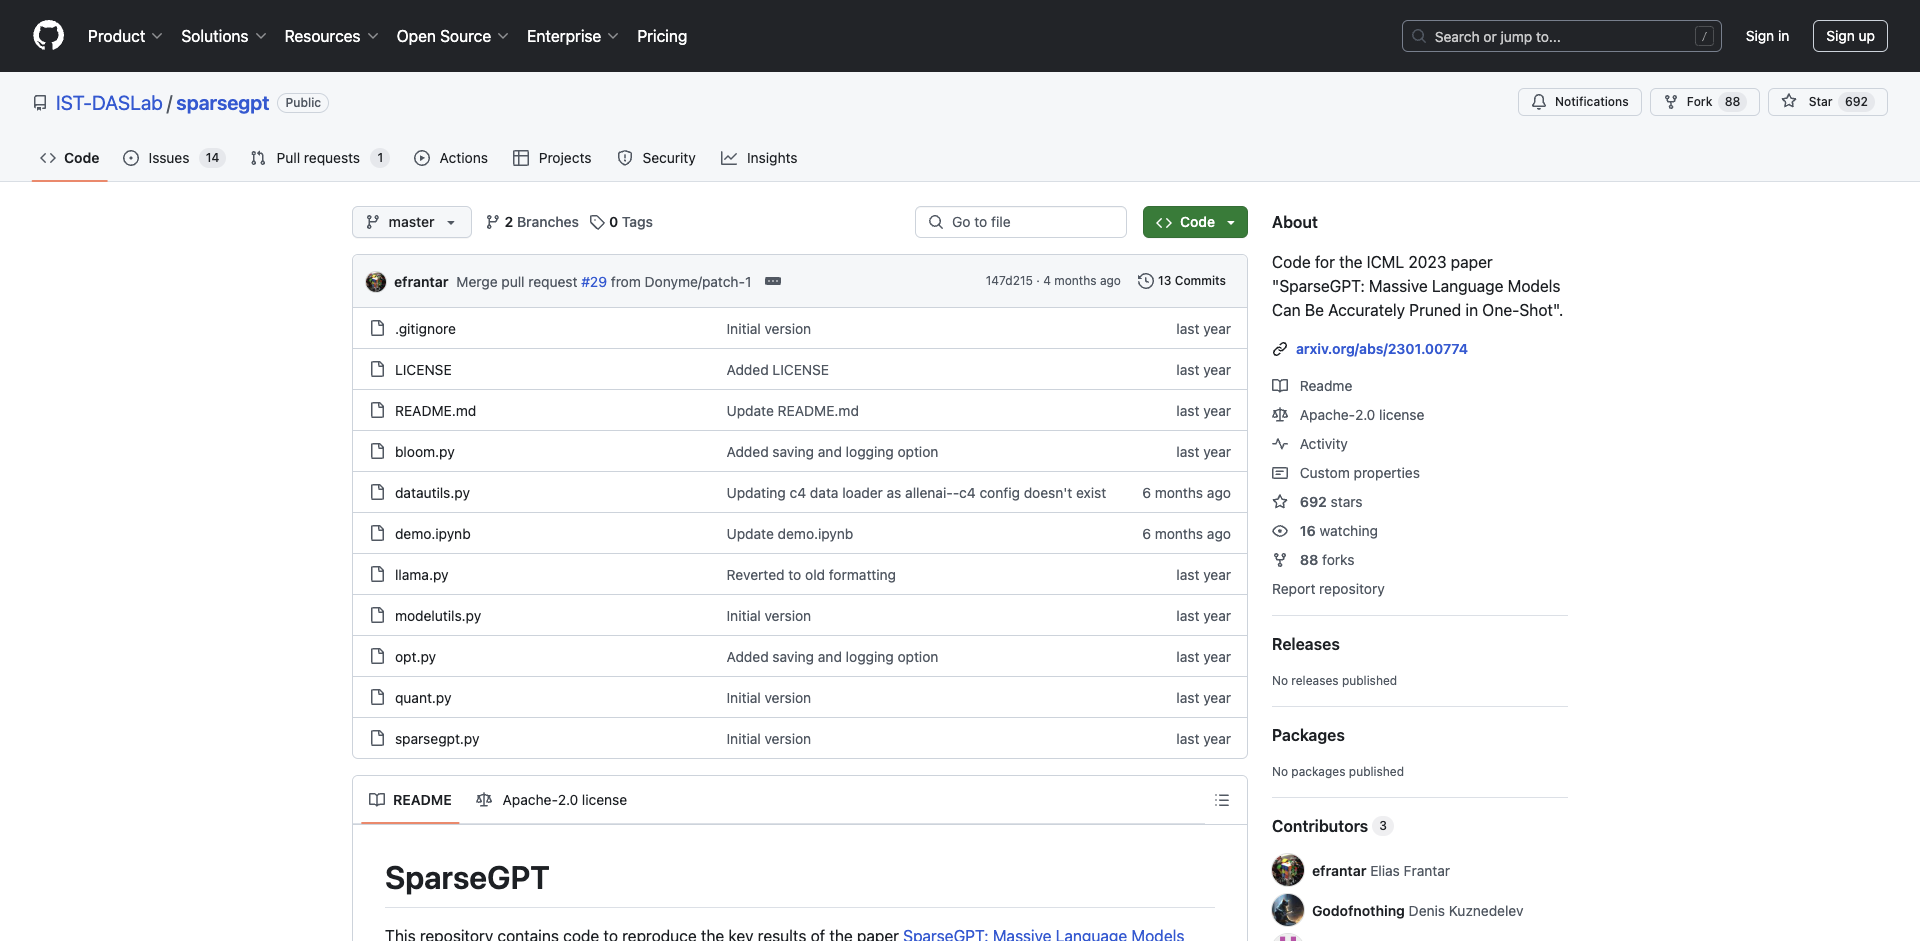1920x941 pixels.
Task: Expand the Open Source menu
Action: tap(452, 36)
